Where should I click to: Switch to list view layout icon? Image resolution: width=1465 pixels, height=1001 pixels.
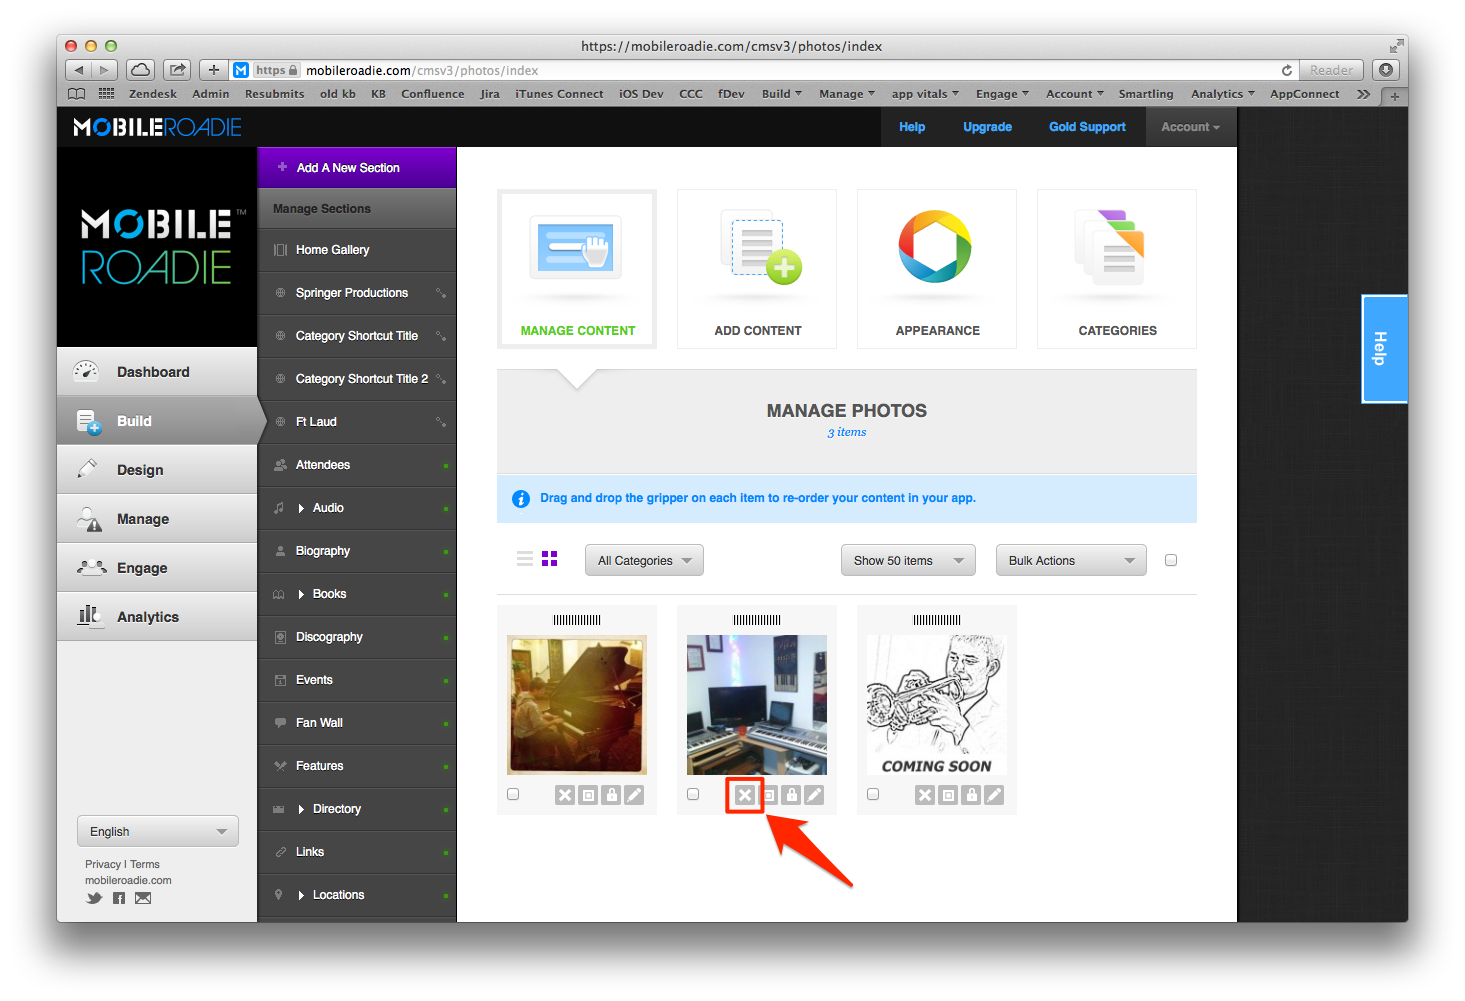coord(525,559)
